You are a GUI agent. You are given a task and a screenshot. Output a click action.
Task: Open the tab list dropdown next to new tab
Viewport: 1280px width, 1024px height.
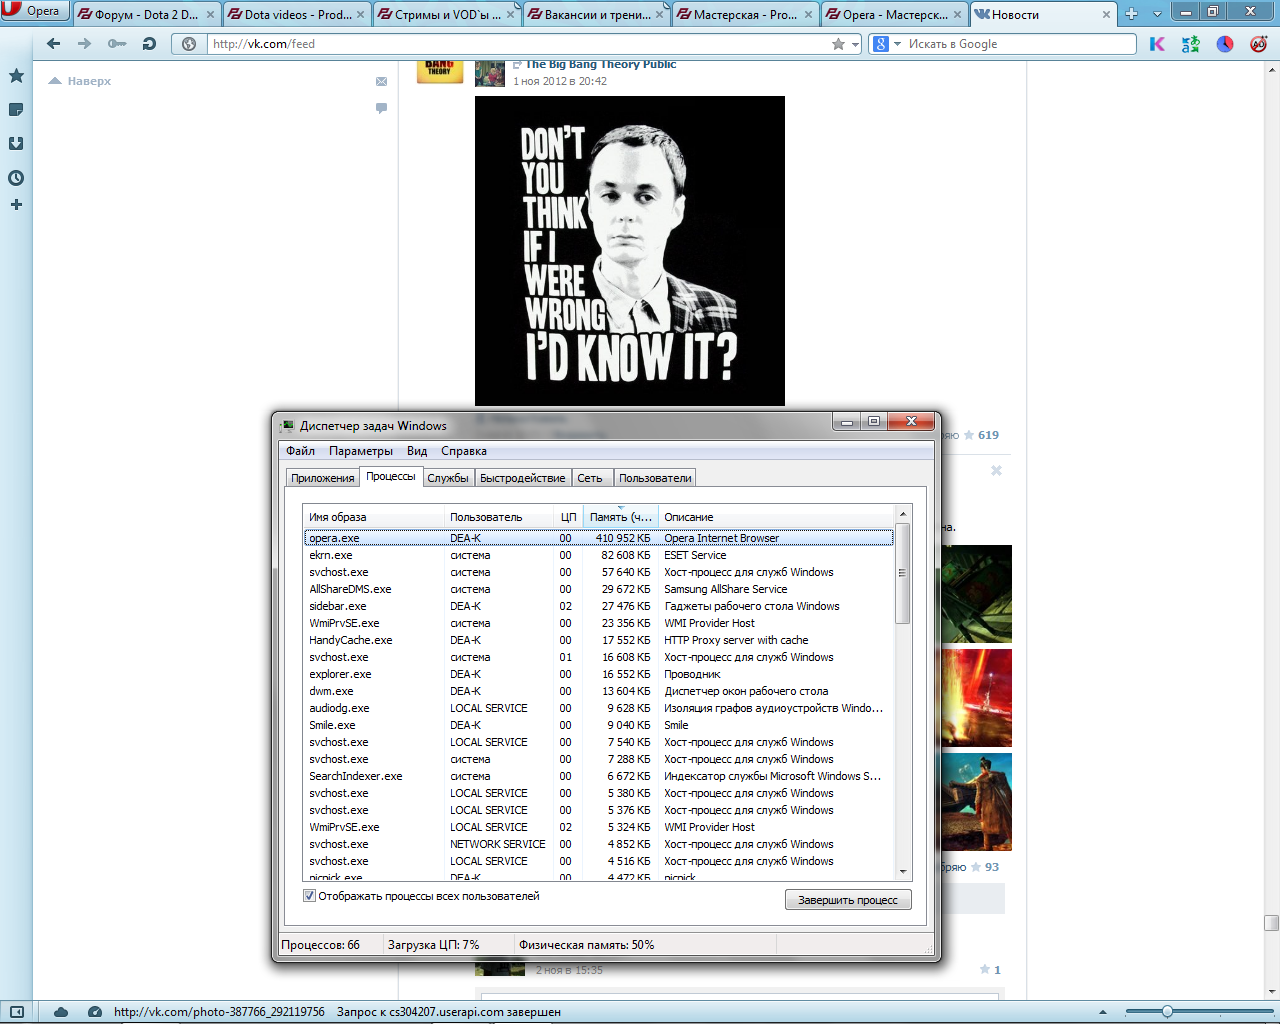[1158, 14]
